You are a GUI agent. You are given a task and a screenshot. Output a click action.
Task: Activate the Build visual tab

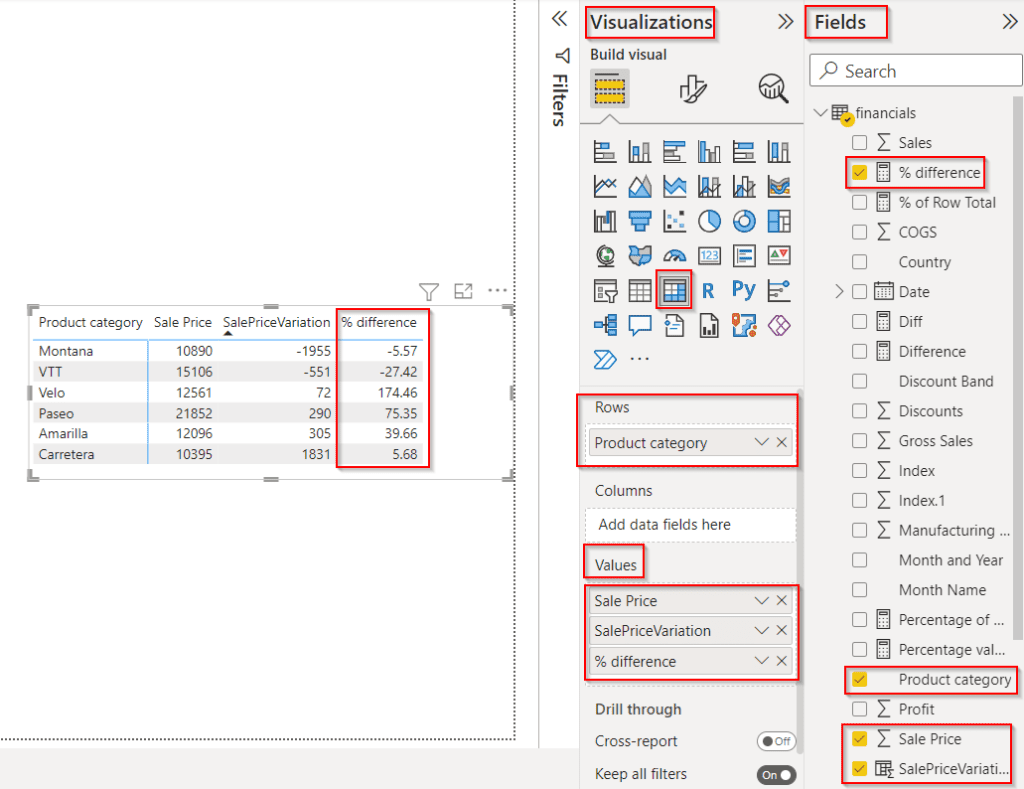pyautogui.click(x=610, y=88)
